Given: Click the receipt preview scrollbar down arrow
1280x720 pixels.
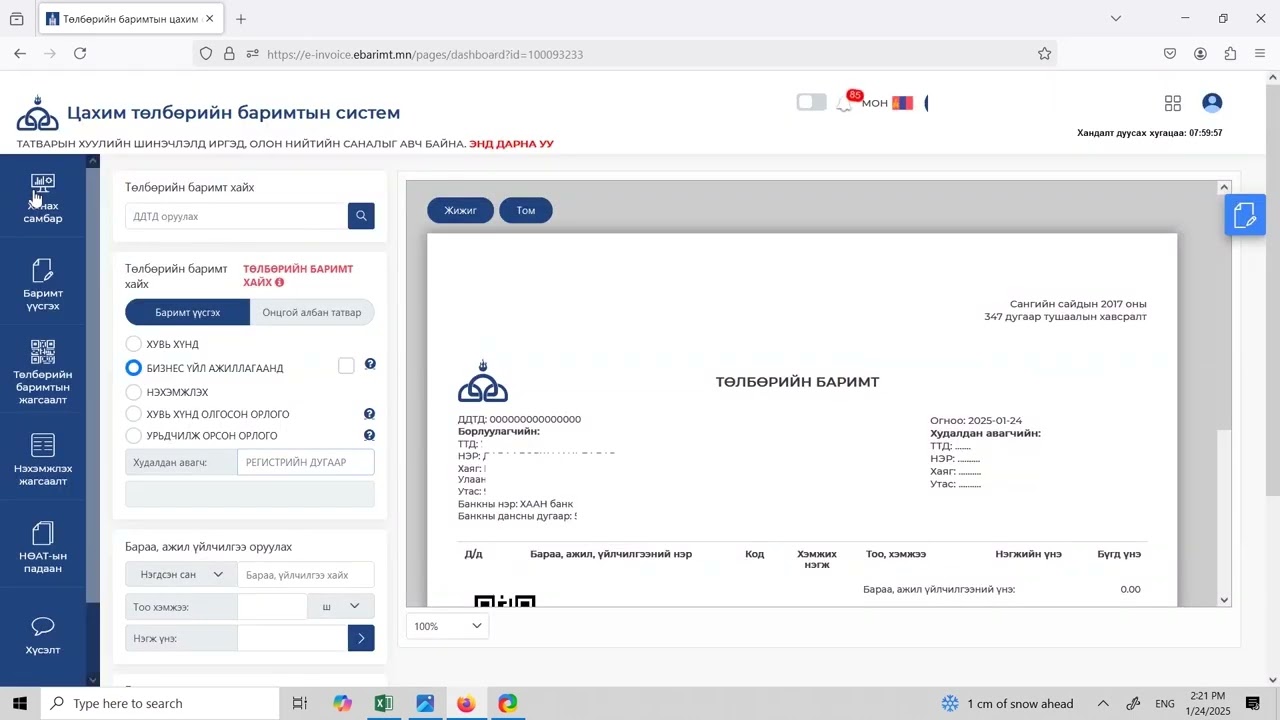Looking at the screenshot, I should [x=1224, y=600].
